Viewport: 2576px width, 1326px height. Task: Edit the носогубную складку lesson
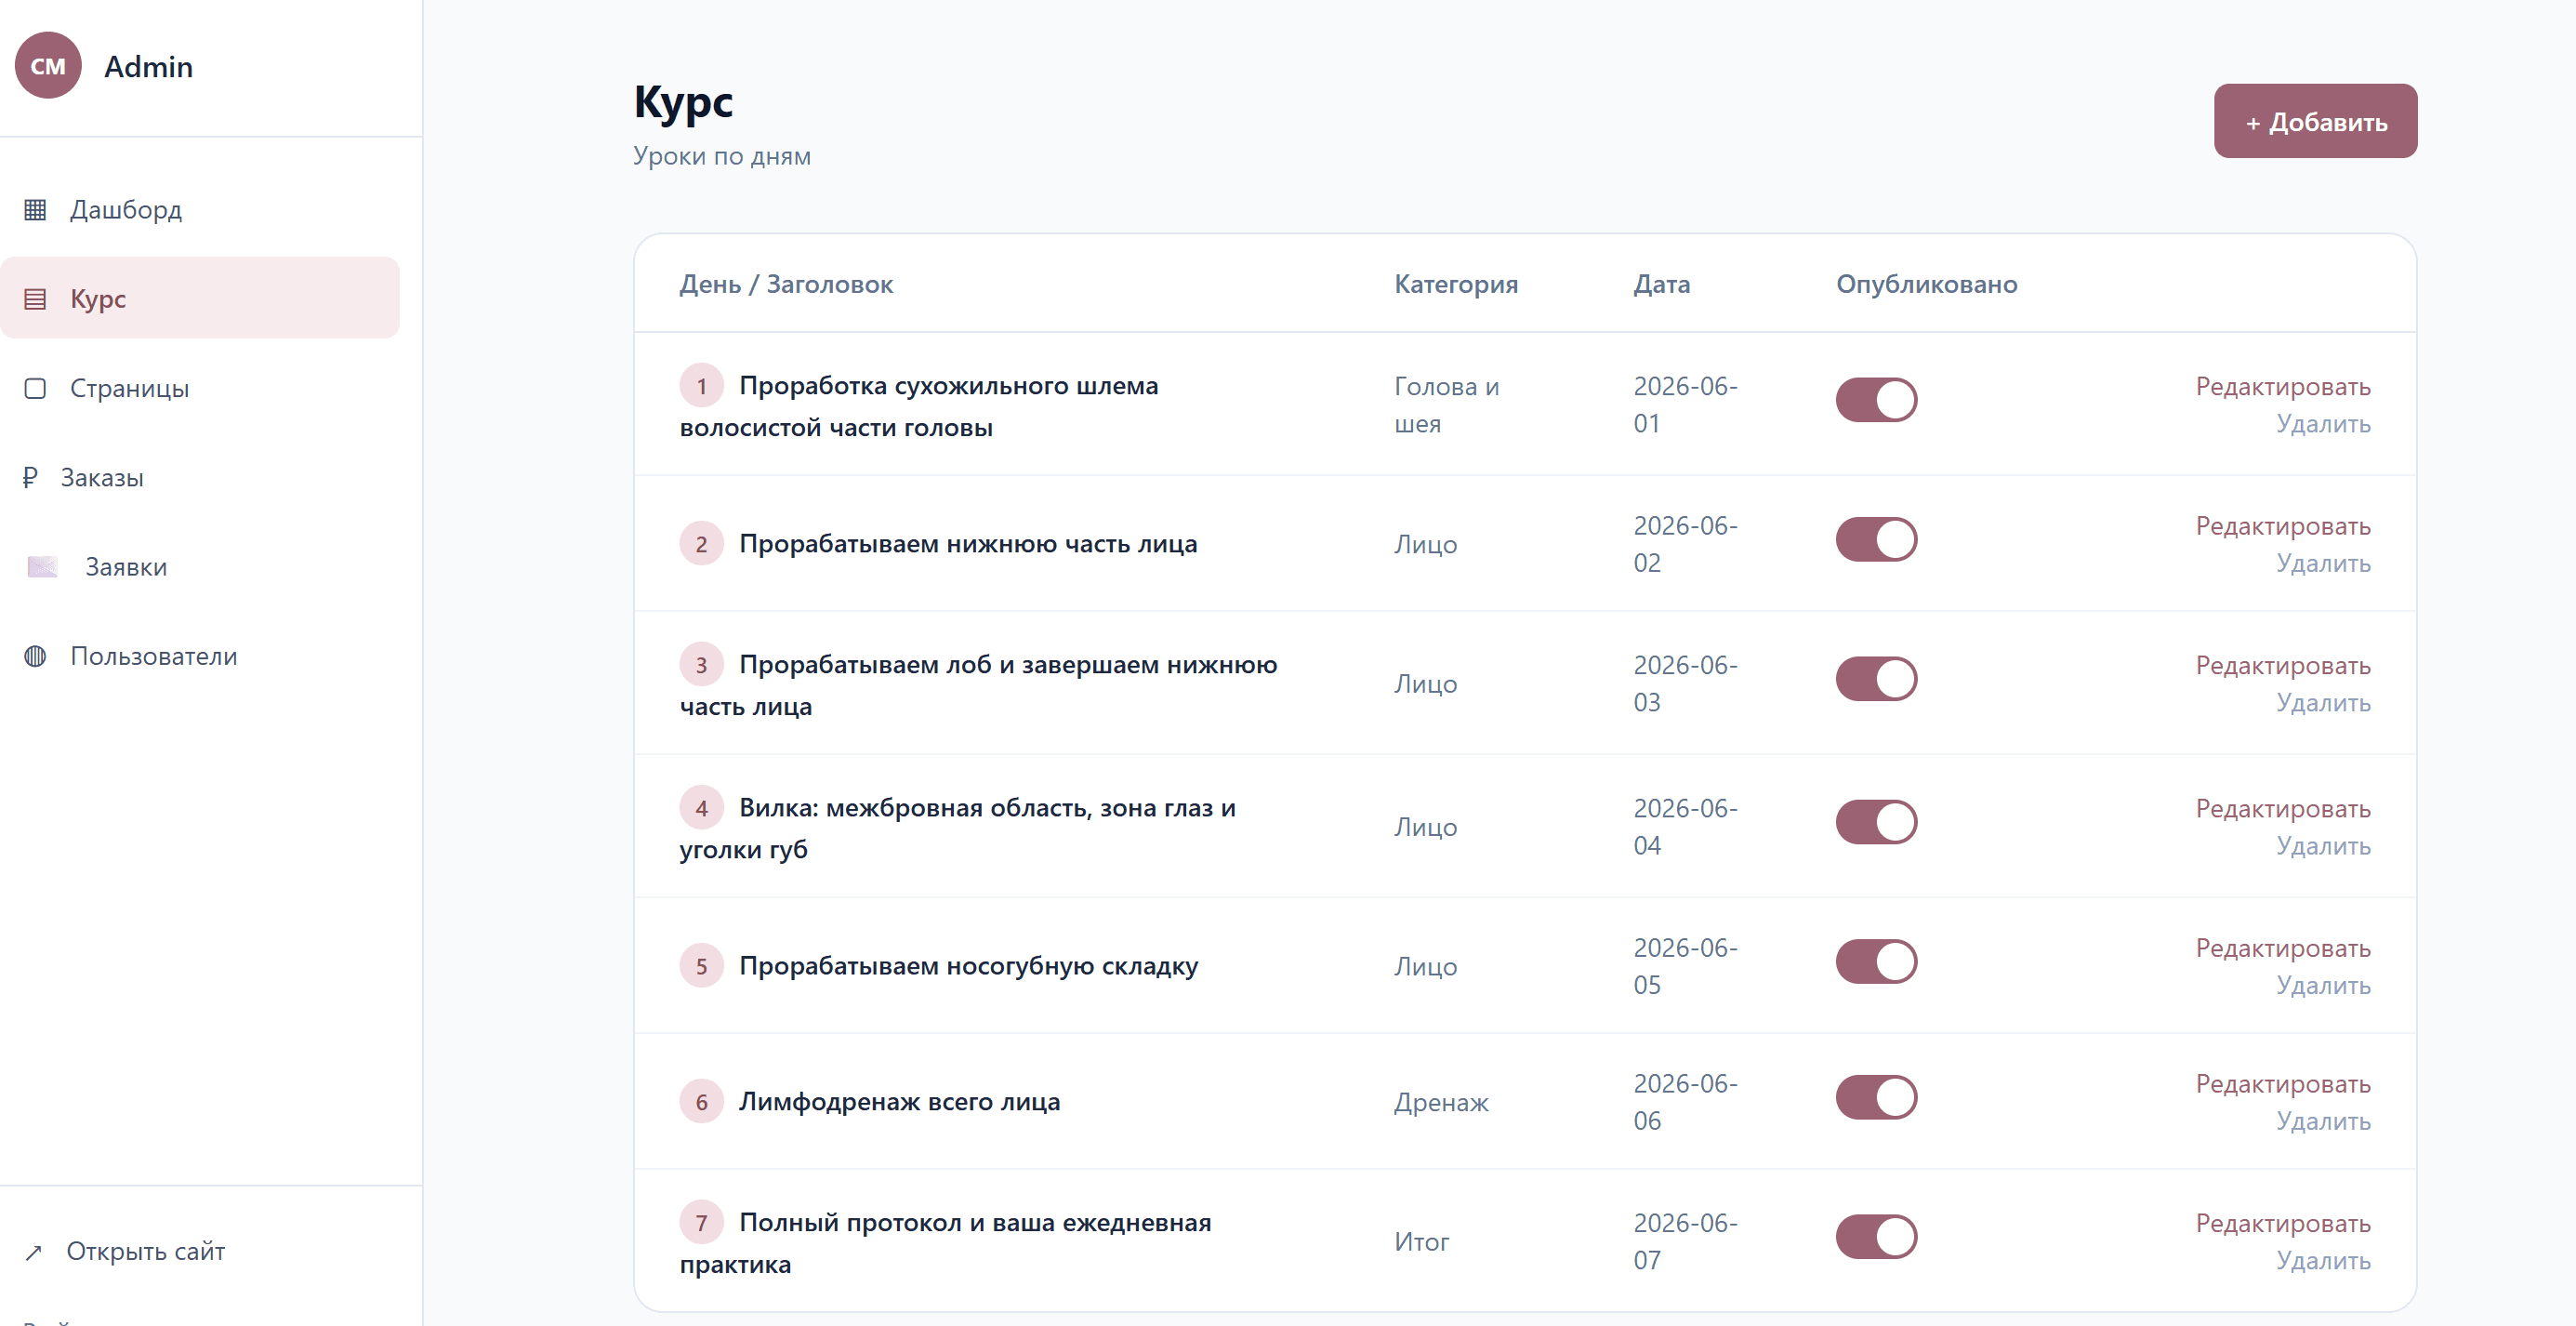pyautogui.click(x=2283, y=949)
